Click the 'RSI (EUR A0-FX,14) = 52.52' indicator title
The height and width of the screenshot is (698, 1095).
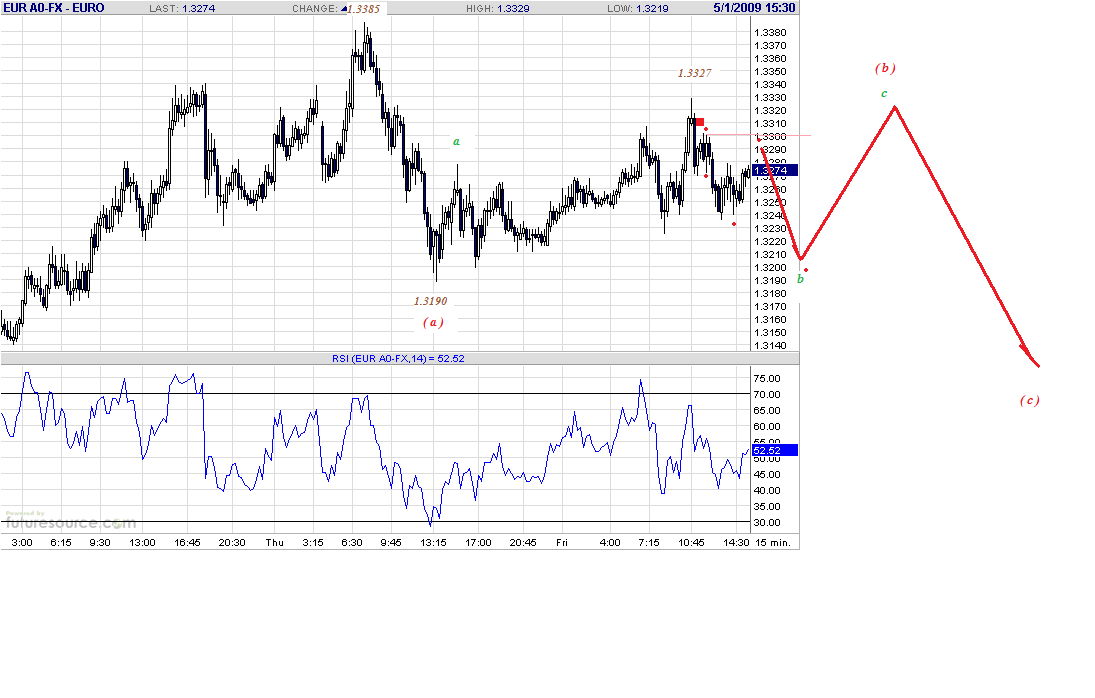click(398, 358)
